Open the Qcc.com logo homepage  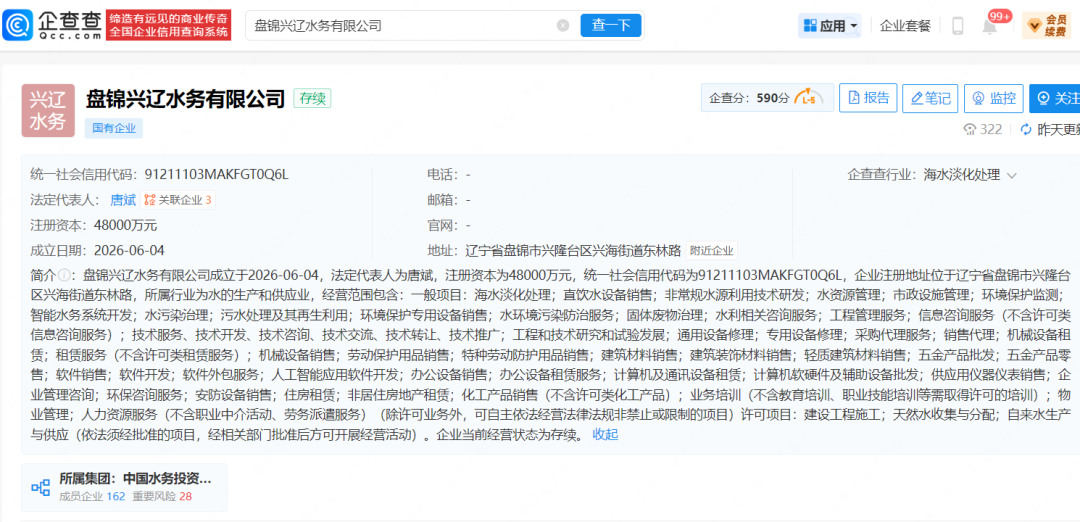pos(52,25)
